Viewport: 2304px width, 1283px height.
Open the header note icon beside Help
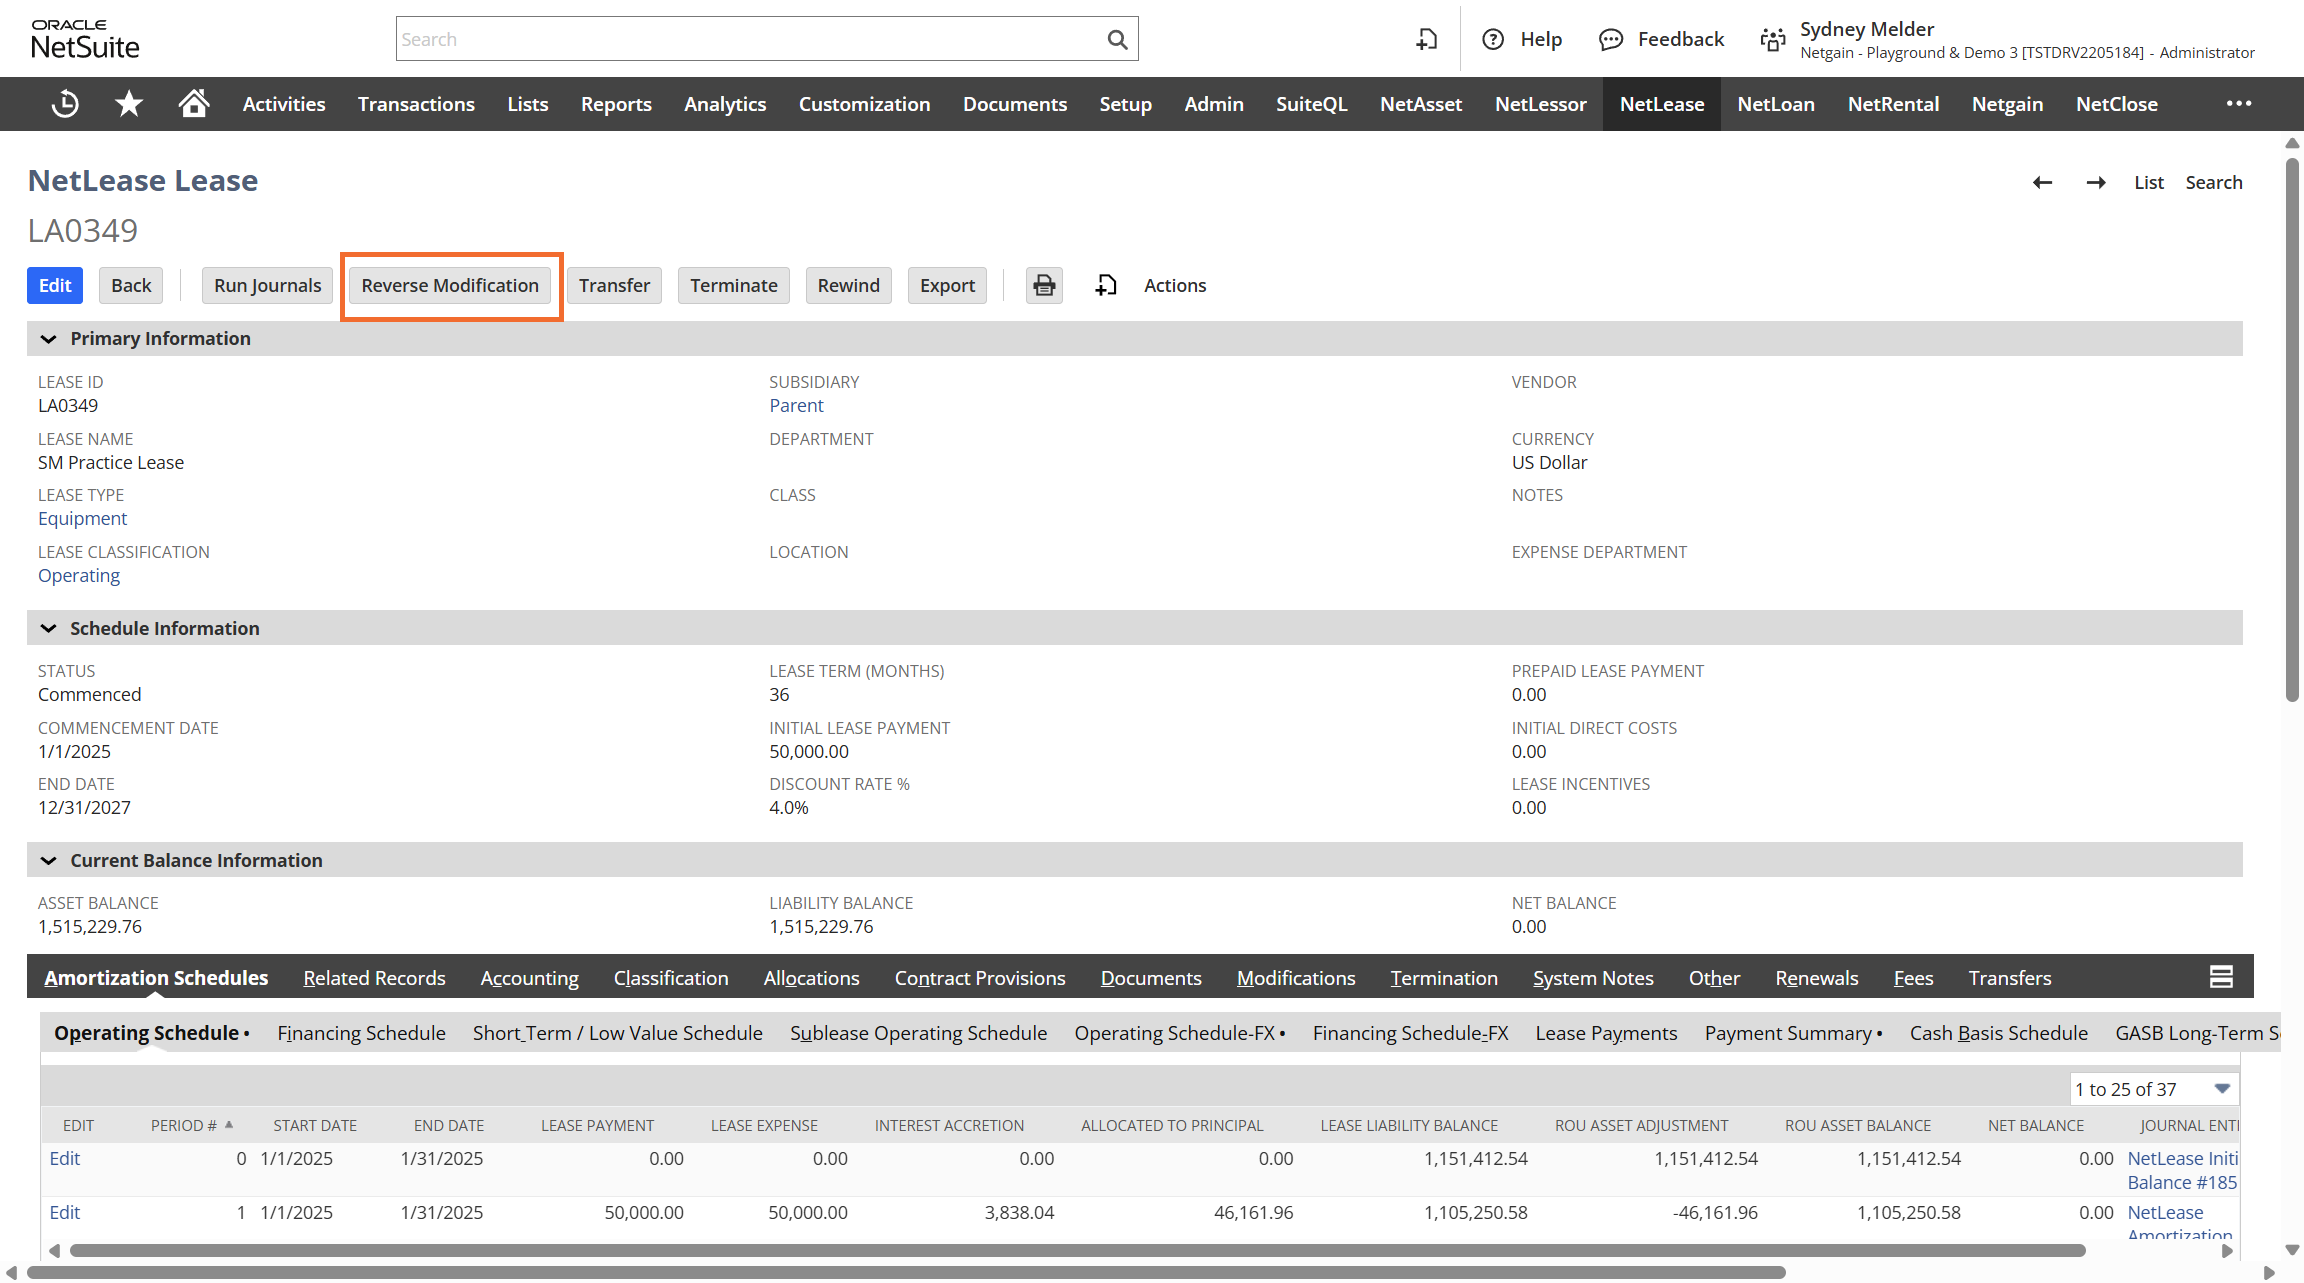(x=1427, y=39)
